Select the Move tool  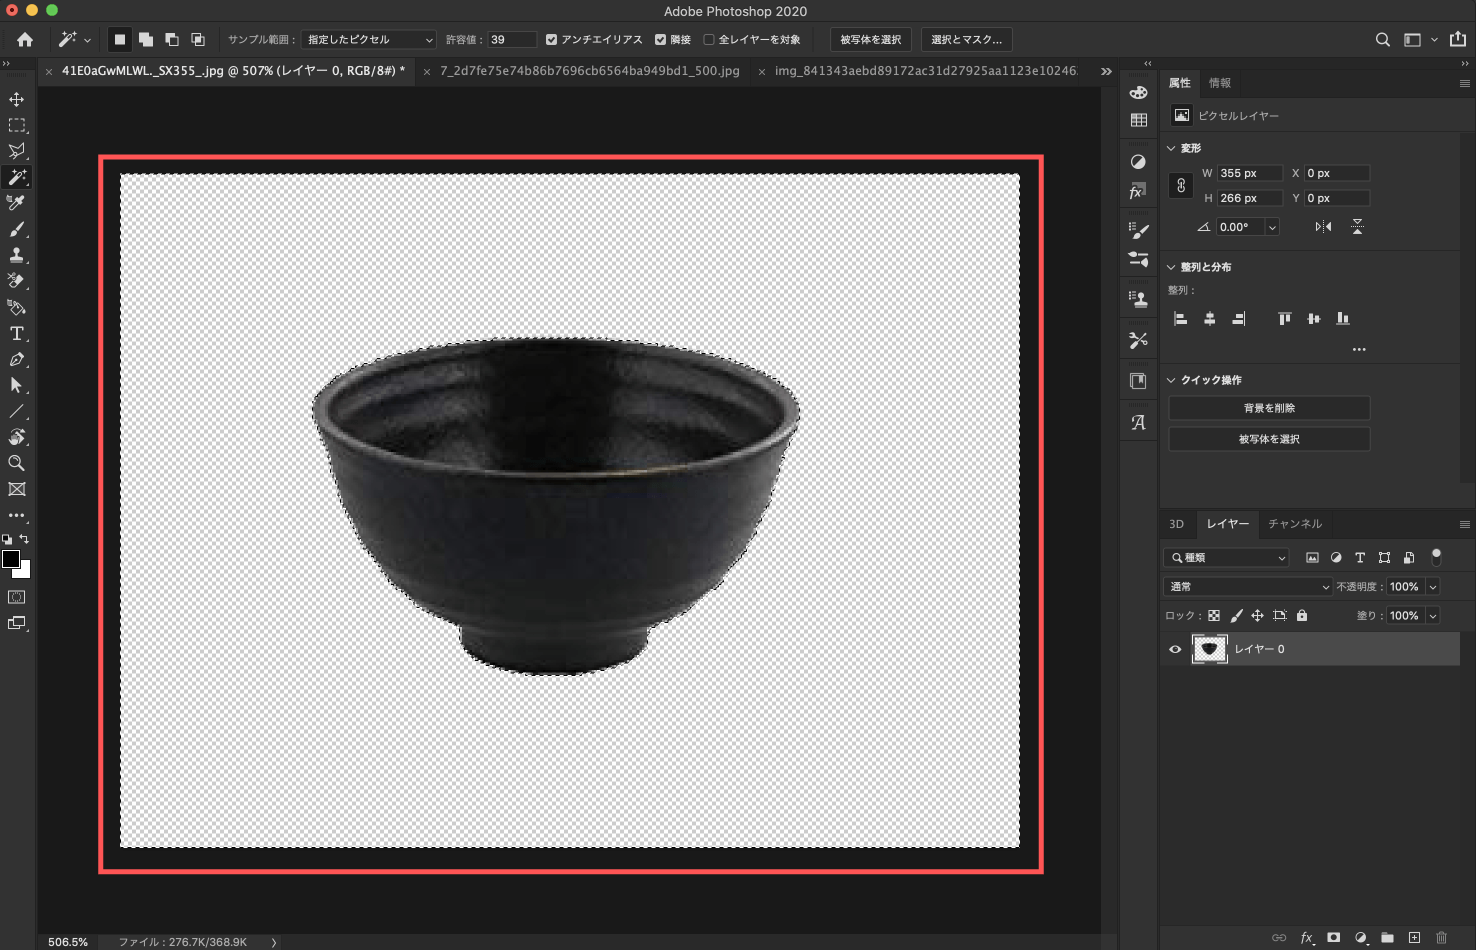pyautogui.click(x=17, y=99)
